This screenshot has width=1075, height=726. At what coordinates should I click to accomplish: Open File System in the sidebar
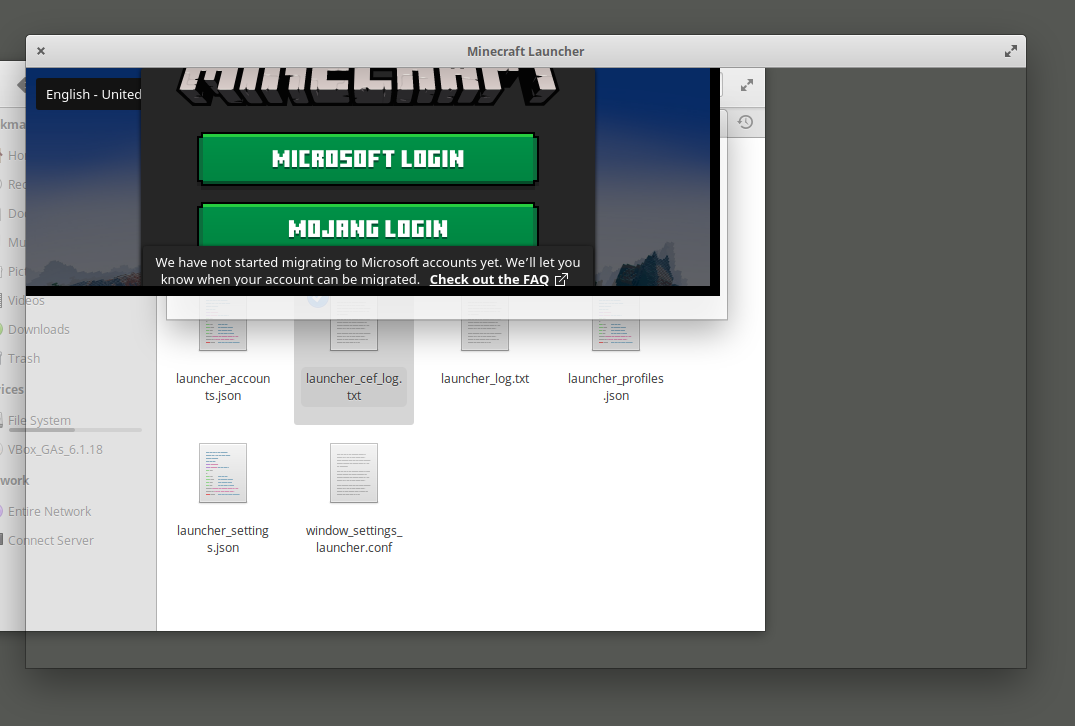tap(39, 420)
